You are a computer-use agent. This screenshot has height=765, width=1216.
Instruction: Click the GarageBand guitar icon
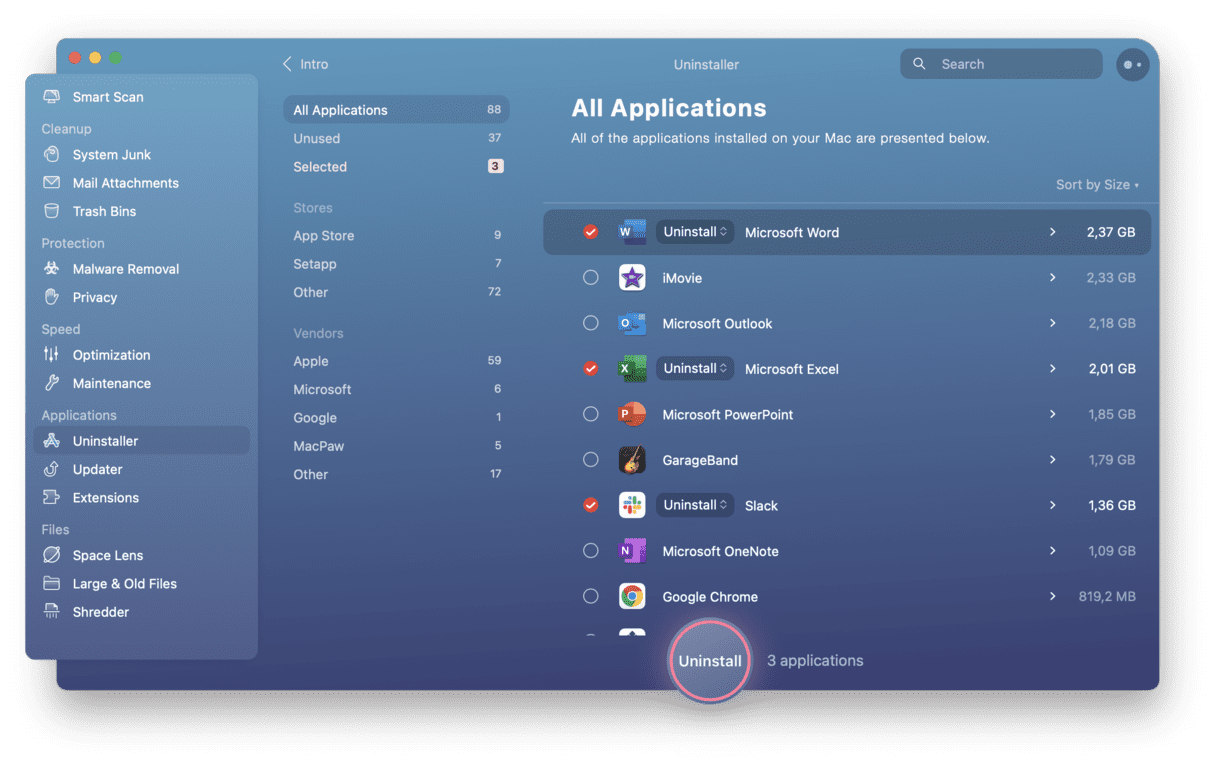tap(632, 460)
